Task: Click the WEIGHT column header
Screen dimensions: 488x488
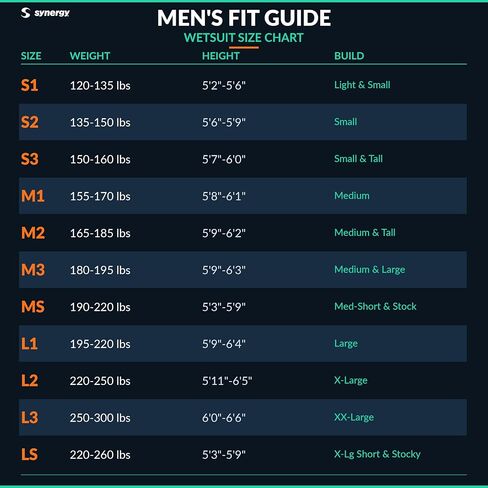Action: coord(90,56)
